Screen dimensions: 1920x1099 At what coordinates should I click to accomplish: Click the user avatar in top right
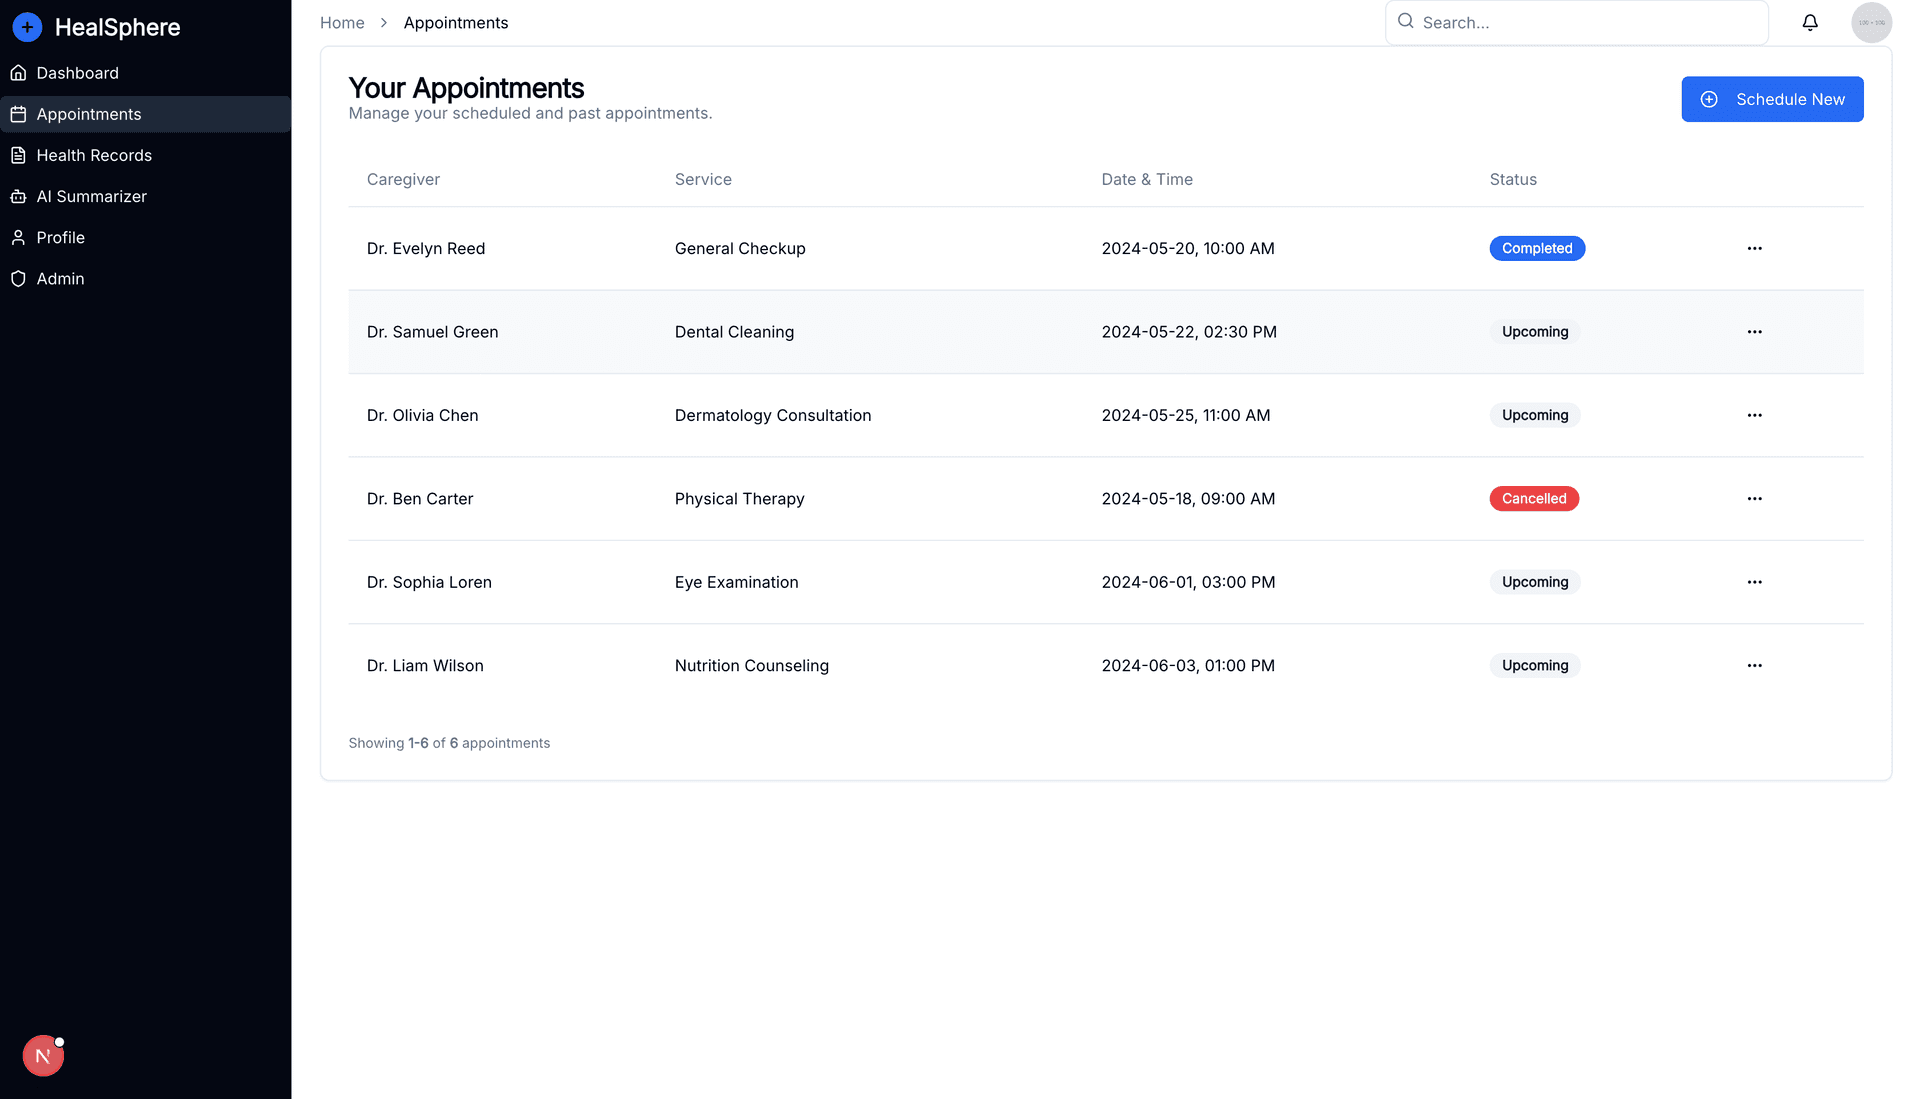1871,22
